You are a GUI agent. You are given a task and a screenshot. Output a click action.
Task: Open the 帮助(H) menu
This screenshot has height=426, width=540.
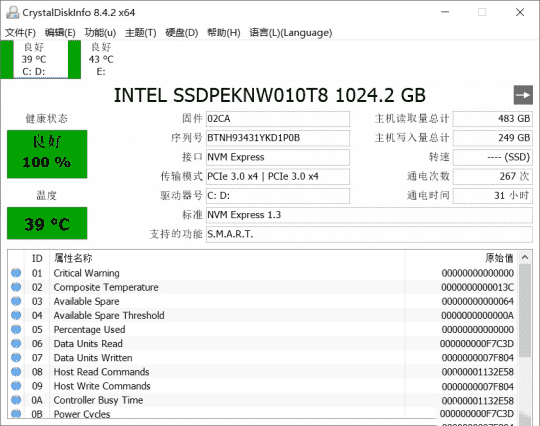click(224, 33)
